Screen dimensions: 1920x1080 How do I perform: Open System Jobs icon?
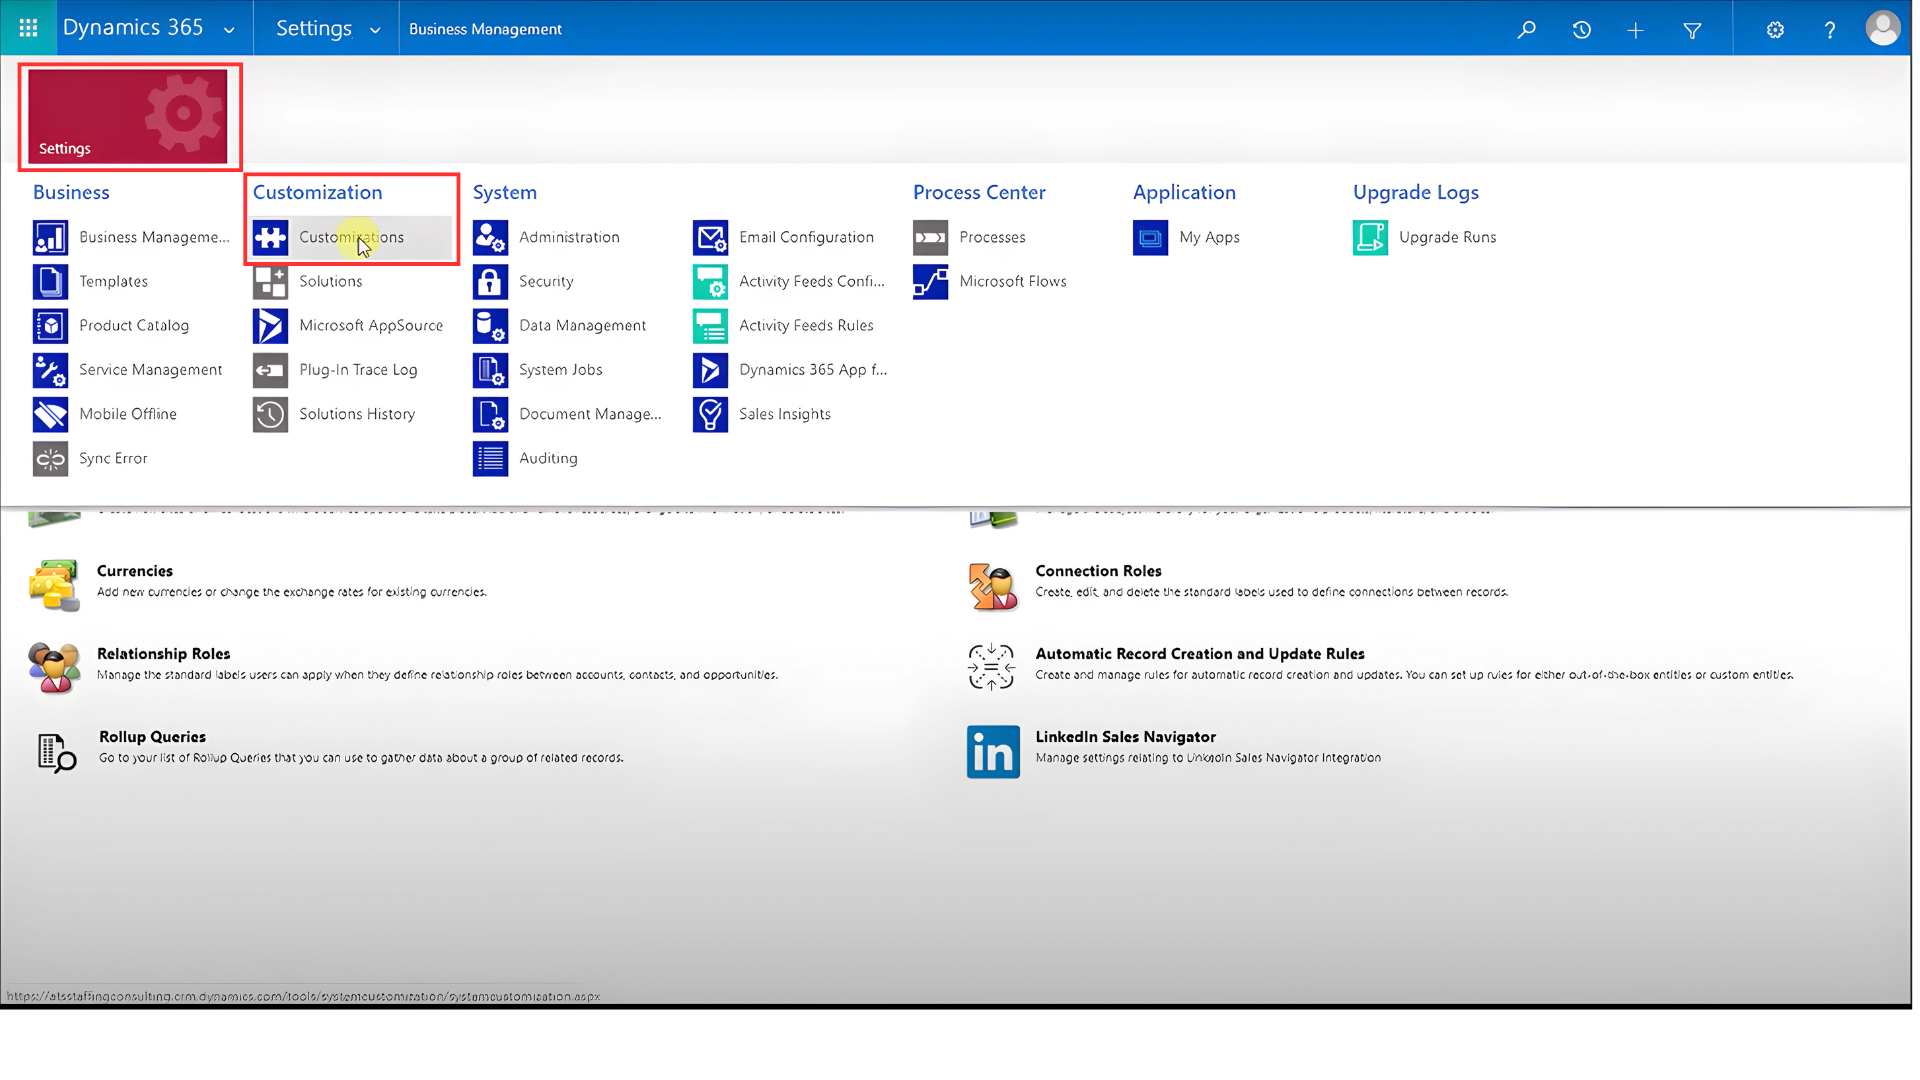click(490, 370)
